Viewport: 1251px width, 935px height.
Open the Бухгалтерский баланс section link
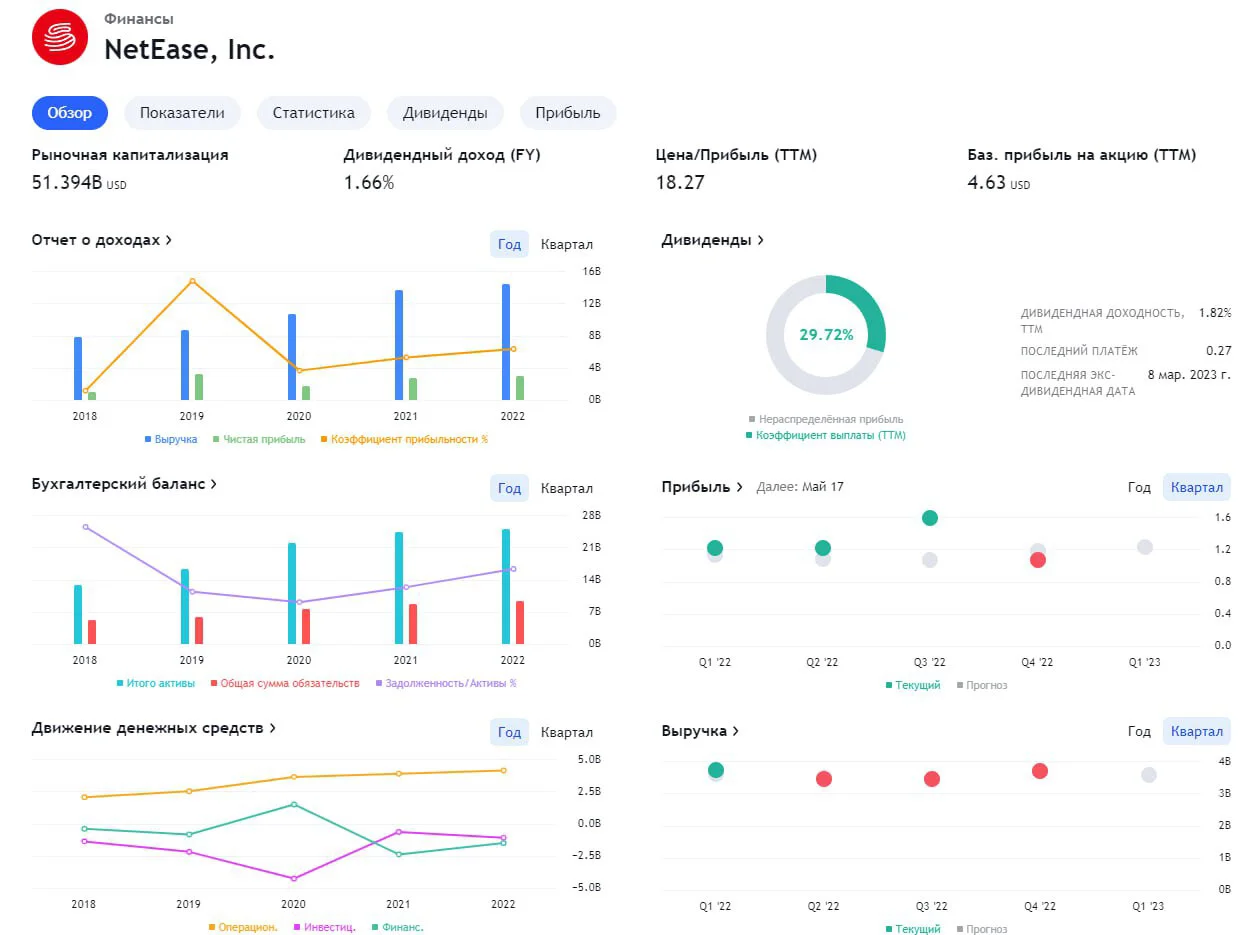[x=125, y=484]
